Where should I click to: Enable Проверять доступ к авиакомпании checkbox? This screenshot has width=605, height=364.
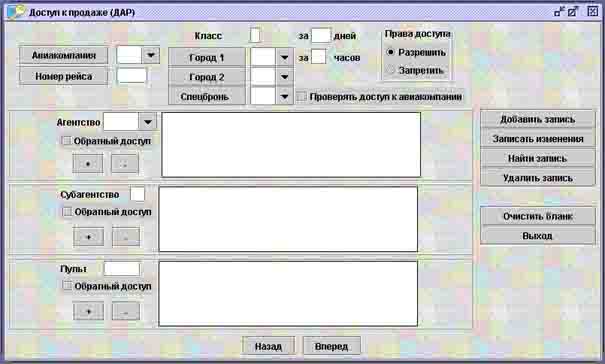point(301,97)
